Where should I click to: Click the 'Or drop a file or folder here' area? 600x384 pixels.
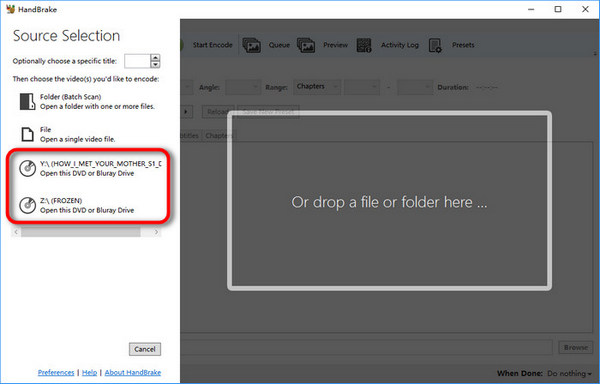point(390,201)
